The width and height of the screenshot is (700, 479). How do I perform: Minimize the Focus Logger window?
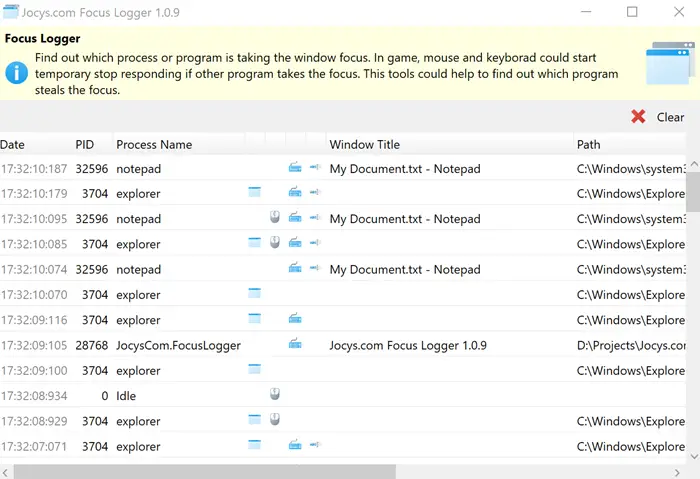(586, 12)
